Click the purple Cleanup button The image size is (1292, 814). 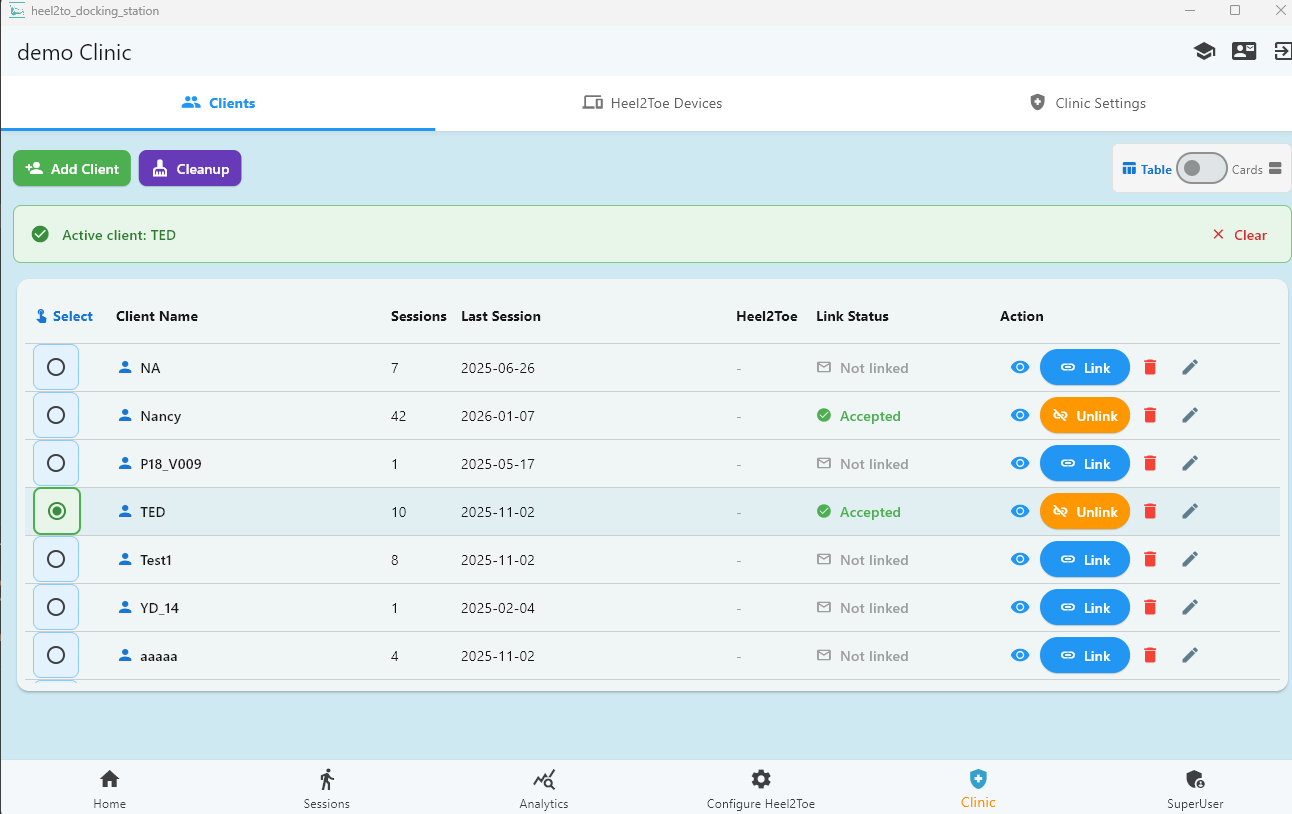[x=190, y=169]
